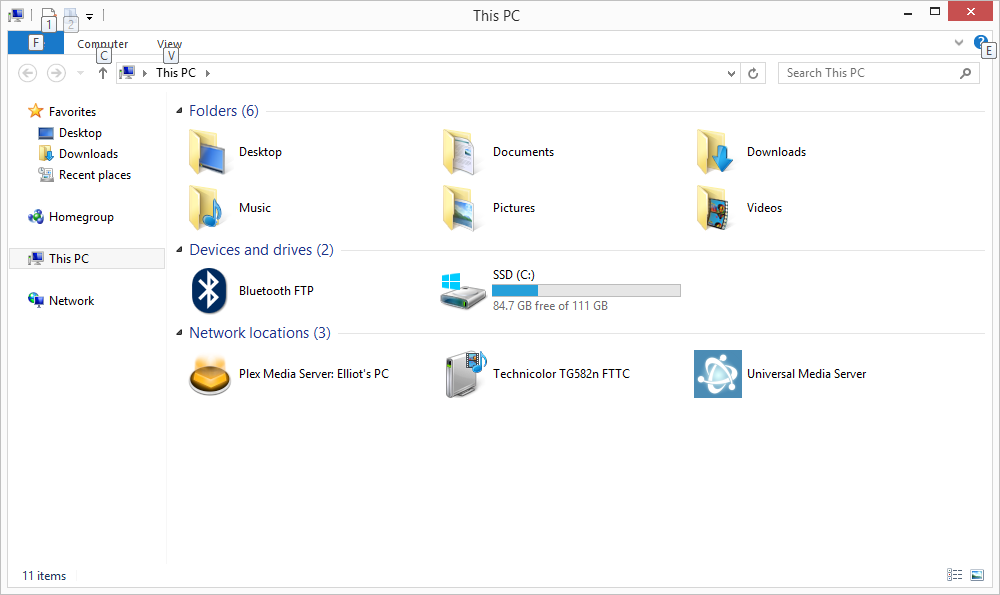Click the Help question mark icon
Image resolution: width=1000 pixels, height=595 pixels.
[980, 42]
